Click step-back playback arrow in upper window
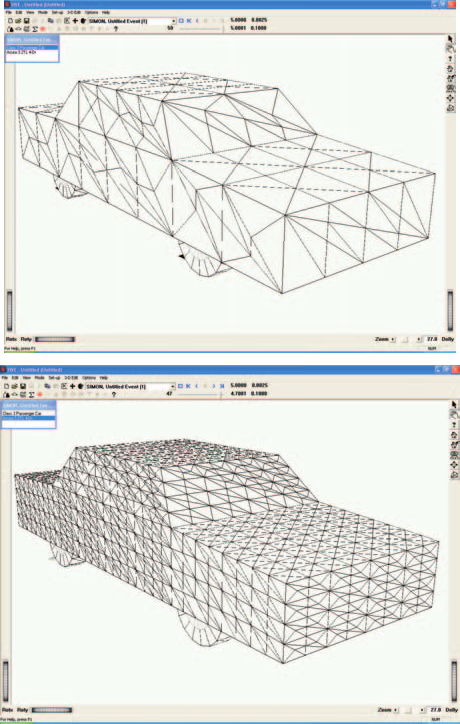Viewport: 460px width, 724px height. [x=197, y=21]
